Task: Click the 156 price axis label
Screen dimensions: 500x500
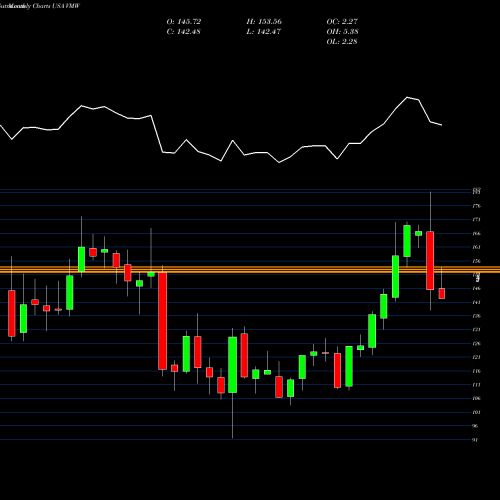Action: click(476, 261)
